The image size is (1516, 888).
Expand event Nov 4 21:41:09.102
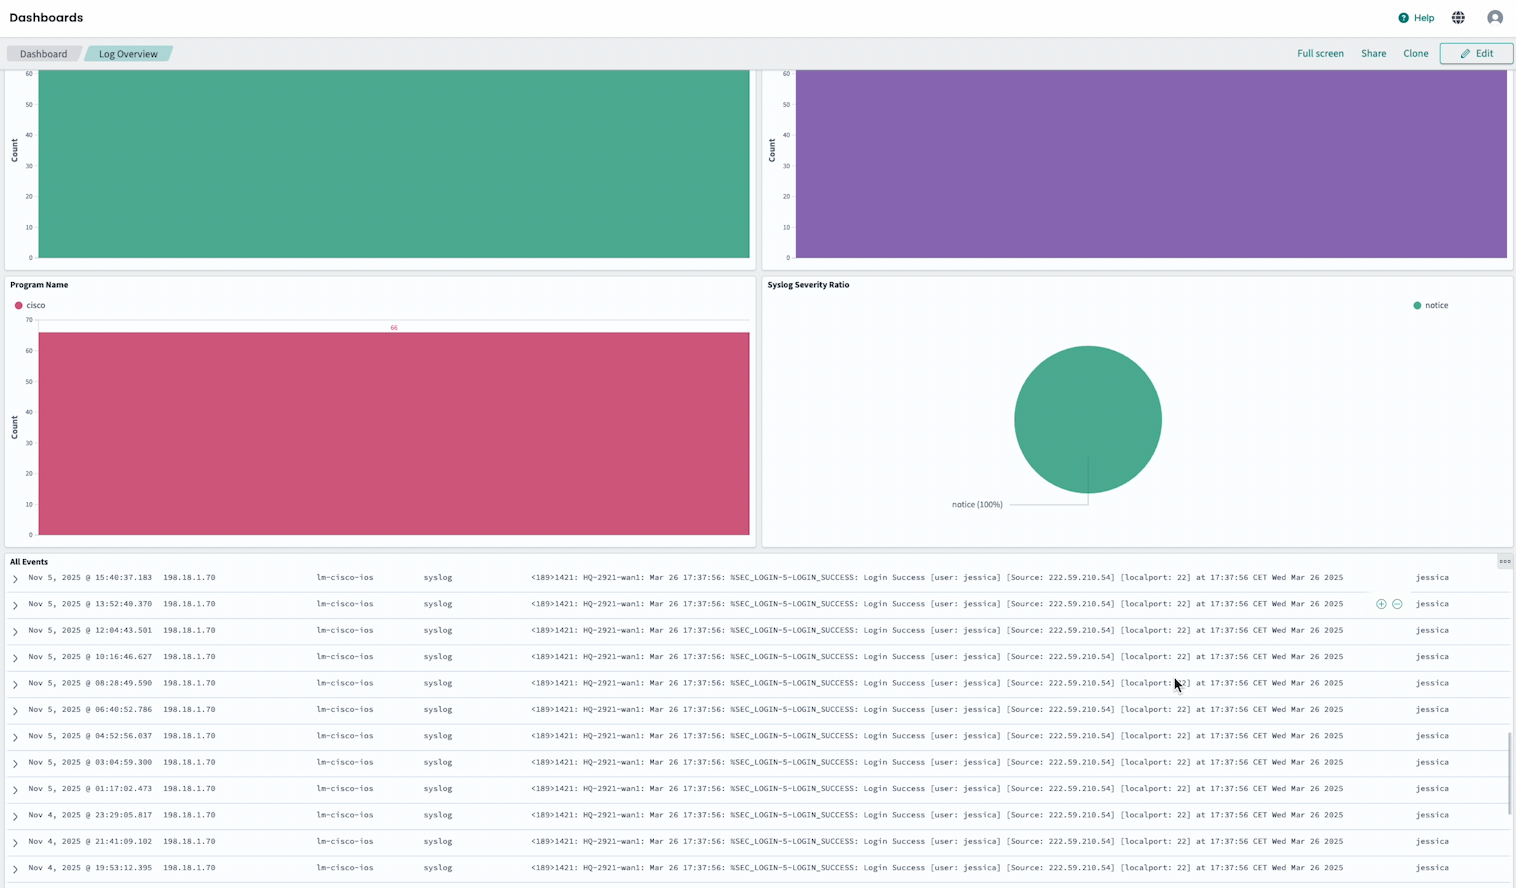pyautogui.click(x=15, y=842)
